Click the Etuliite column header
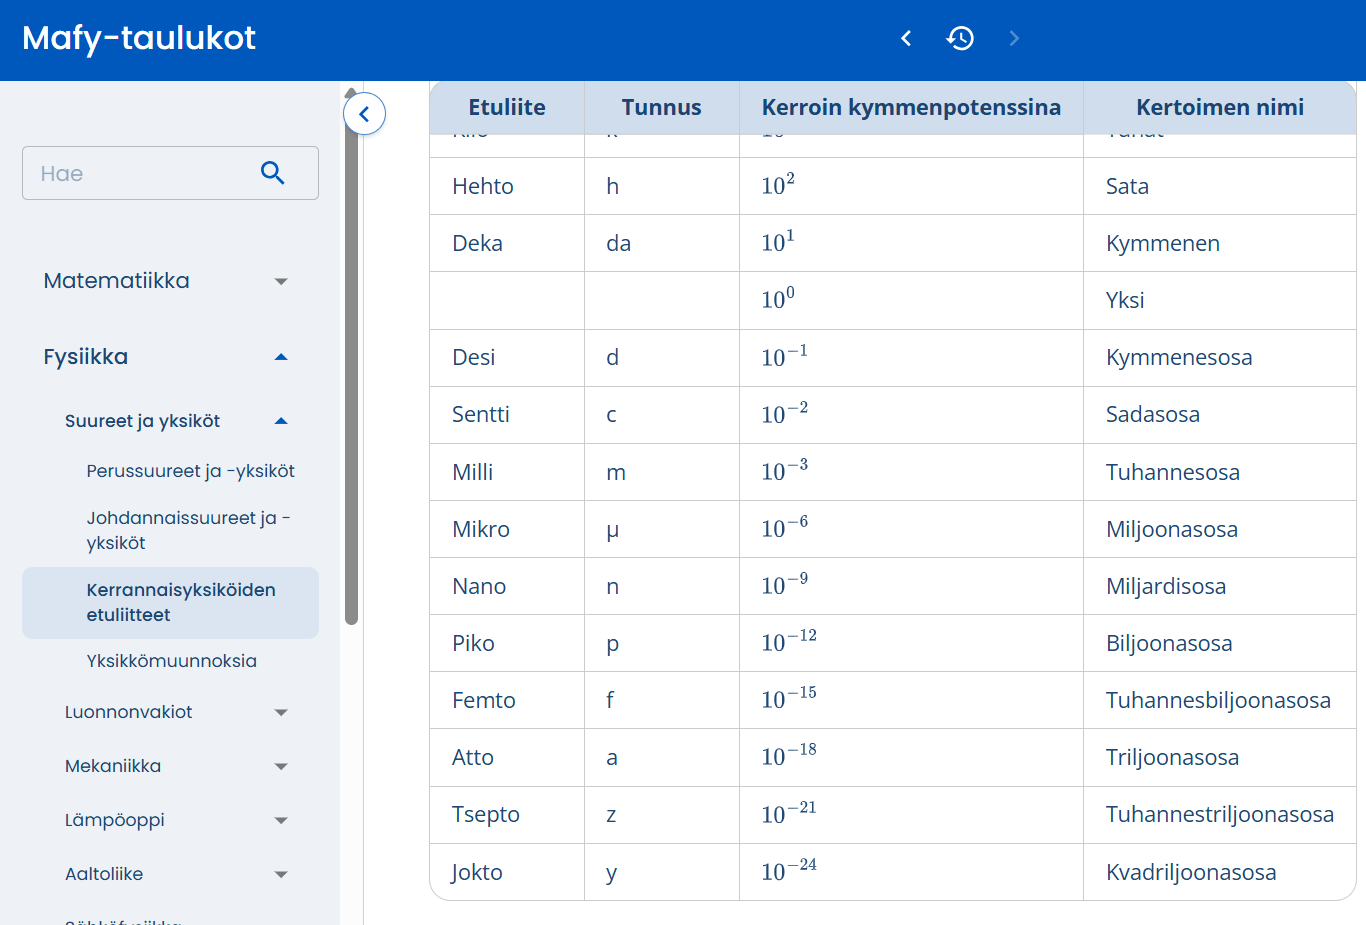The width and height of the screenshot is (1366, 925). point(507,107)
